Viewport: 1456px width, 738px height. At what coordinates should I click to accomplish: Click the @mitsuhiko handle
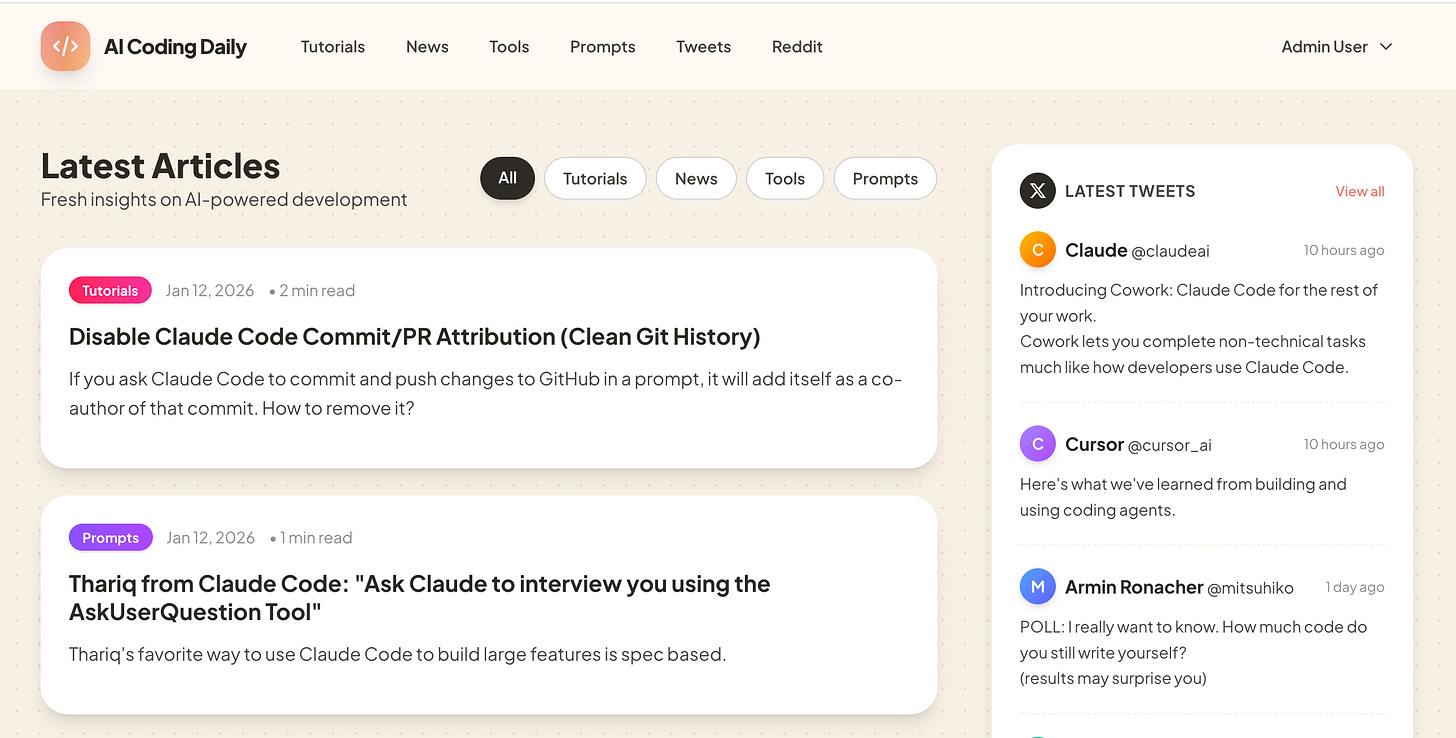pos(1250,588)
